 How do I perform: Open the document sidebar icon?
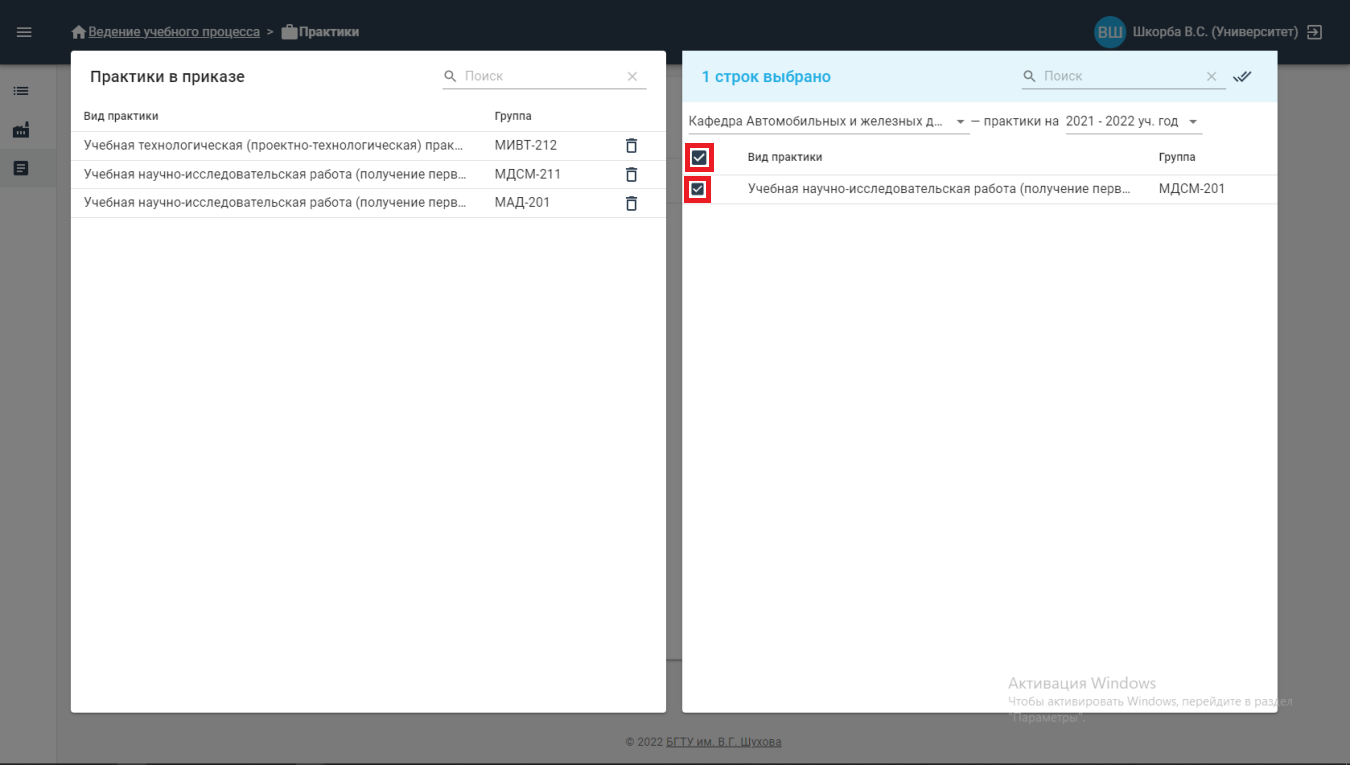click(21, 168)
